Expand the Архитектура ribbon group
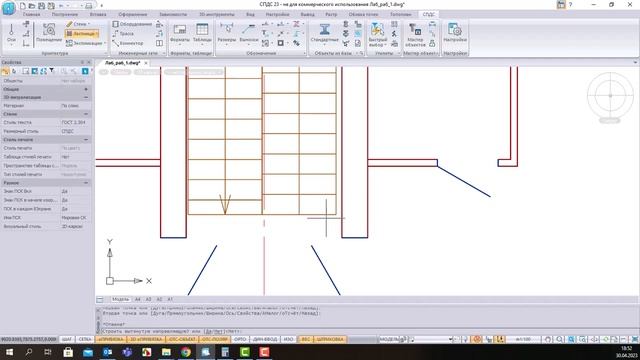This screenshot has height=360, width=640. pyautogui.click(x=106, y=53)
